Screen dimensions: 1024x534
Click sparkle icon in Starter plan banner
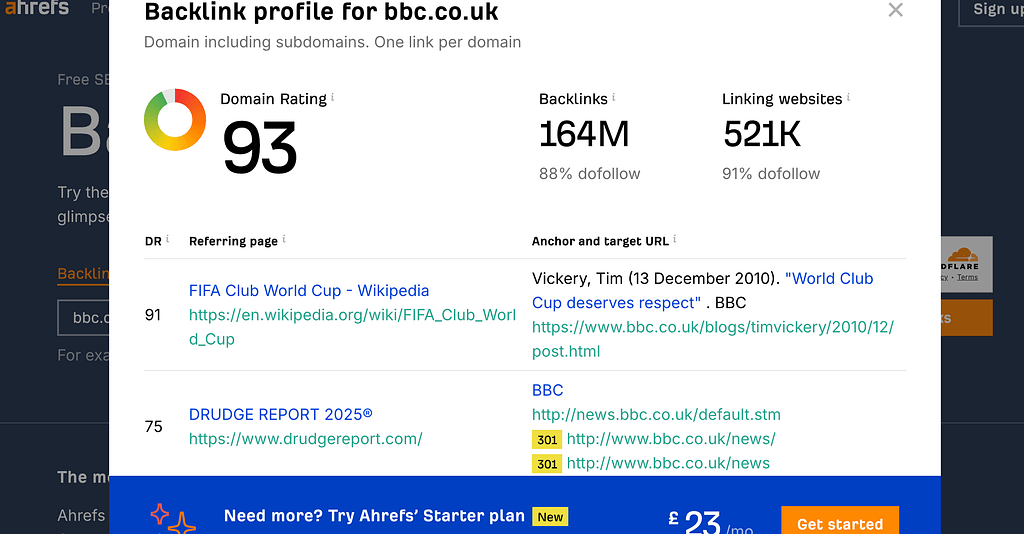point(172,518)
